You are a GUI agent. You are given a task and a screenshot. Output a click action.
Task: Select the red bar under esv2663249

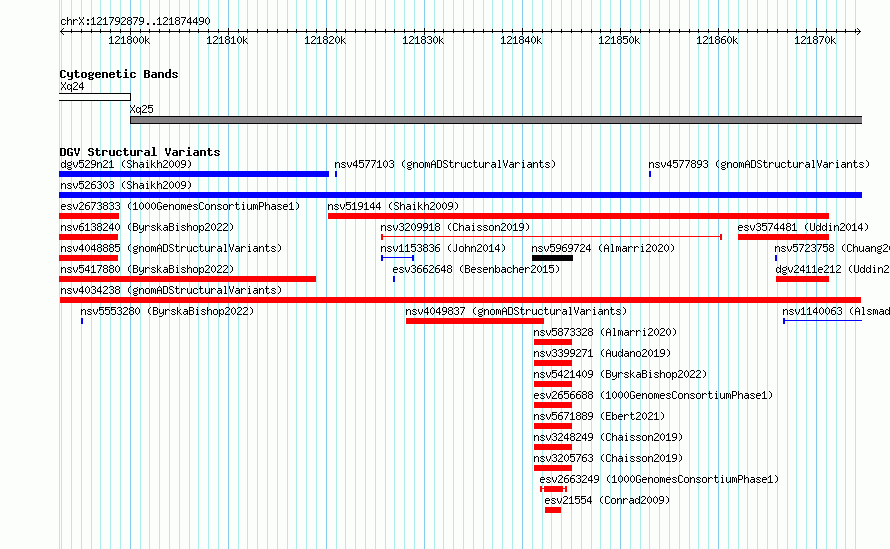pos(553,489)
